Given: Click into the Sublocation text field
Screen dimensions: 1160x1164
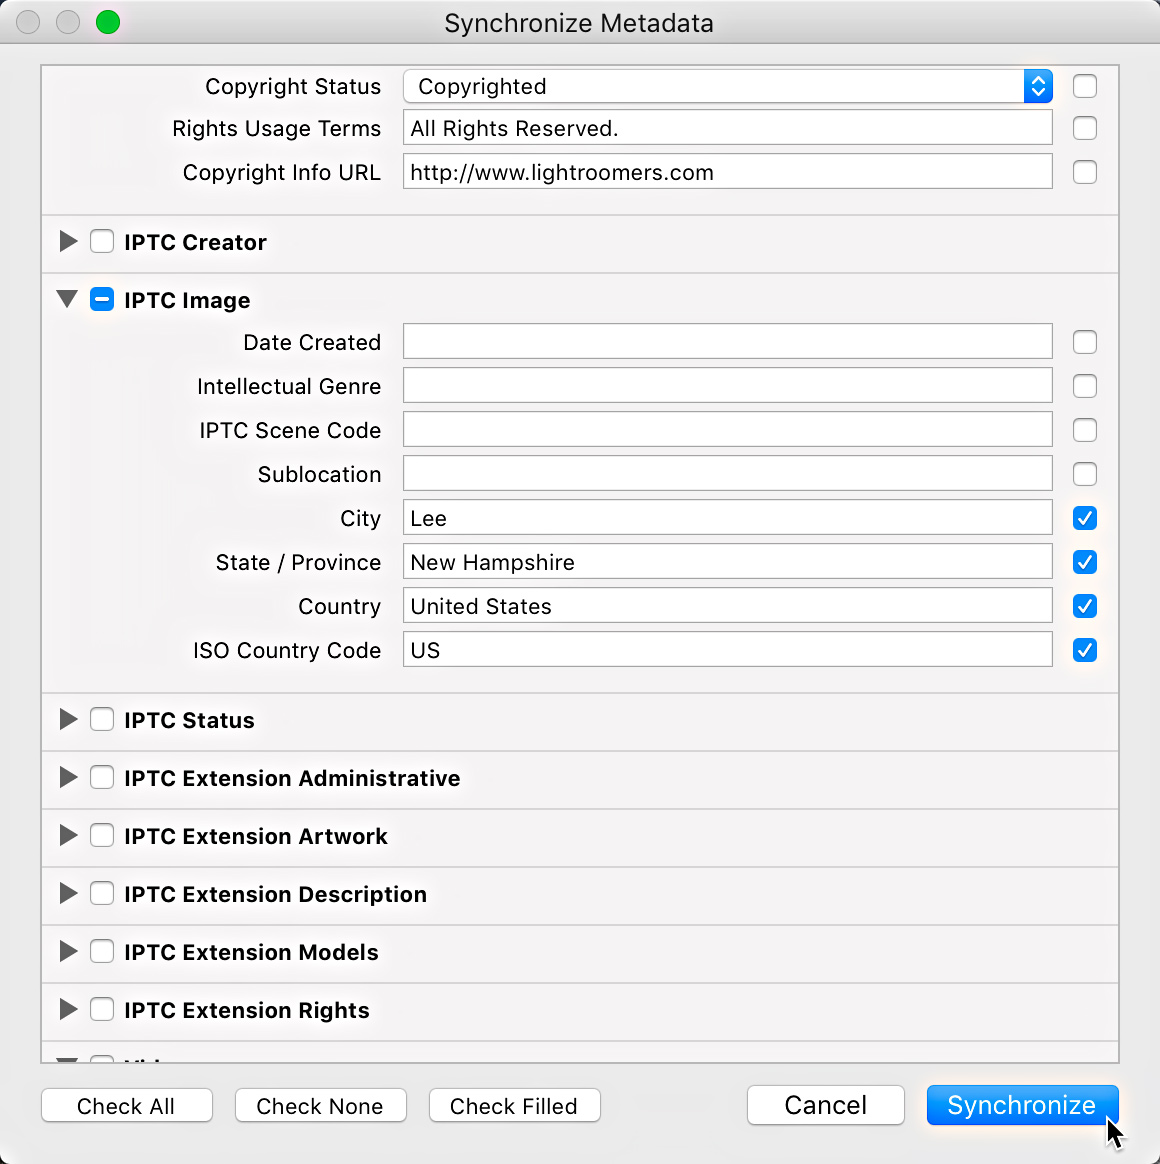Looking at the screenshot, I should (x=727, y=474).
